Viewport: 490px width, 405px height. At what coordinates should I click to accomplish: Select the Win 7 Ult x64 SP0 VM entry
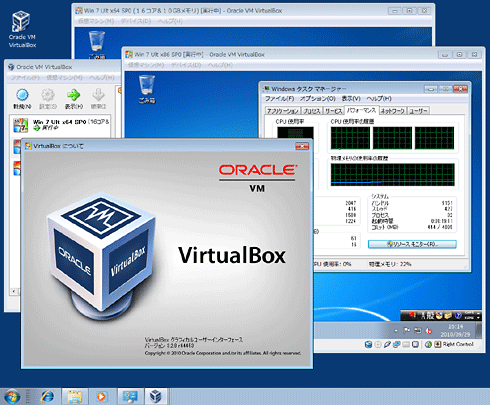(61, 125)
